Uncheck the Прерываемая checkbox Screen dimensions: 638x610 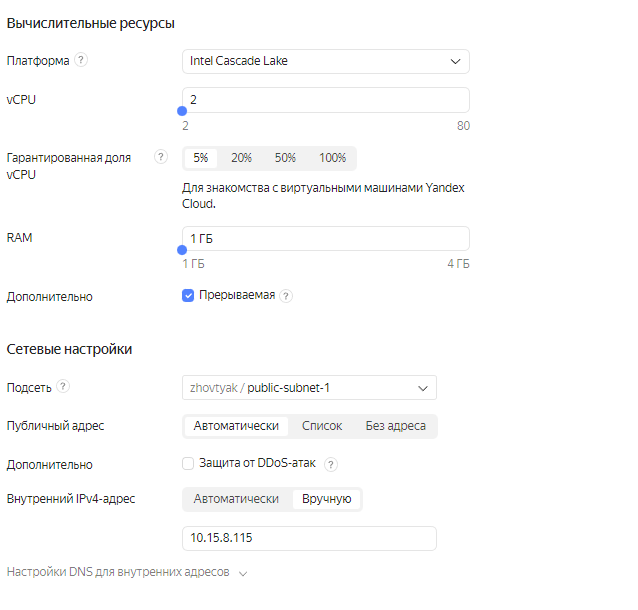pos(188,295)
